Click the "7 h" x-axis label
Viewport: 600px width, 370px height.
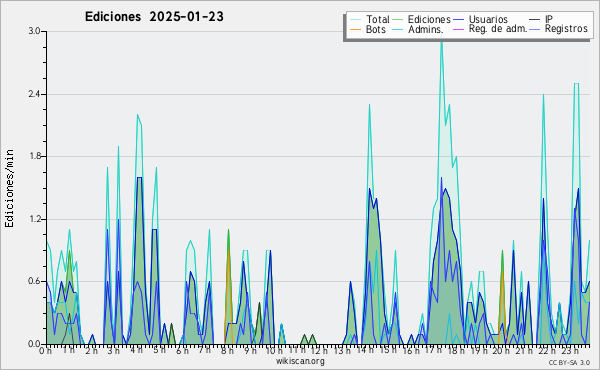(x=204, y=350)
